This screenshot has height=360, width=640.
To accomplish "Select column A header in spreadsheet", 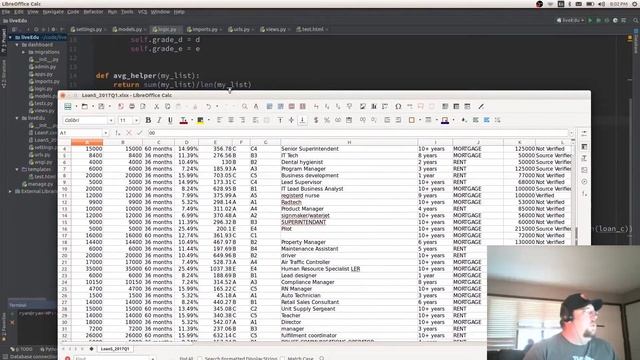I will pyautogui.click(x=87, y=142).
